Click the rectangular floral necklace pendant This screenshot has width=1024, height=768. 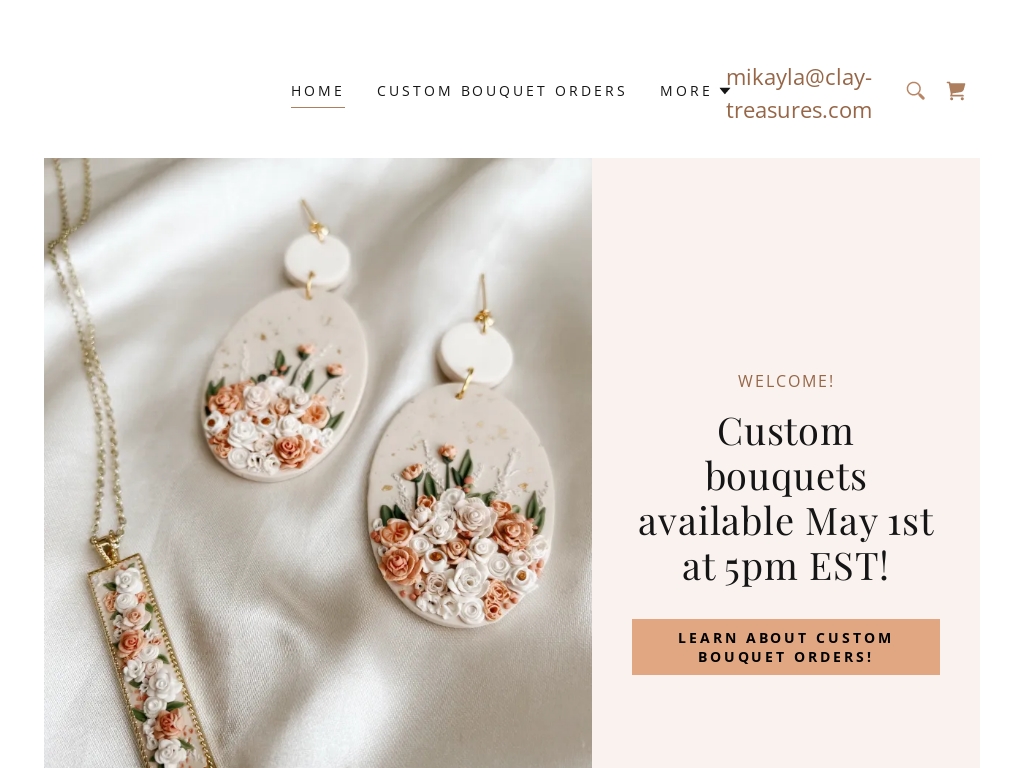[149, 660]
